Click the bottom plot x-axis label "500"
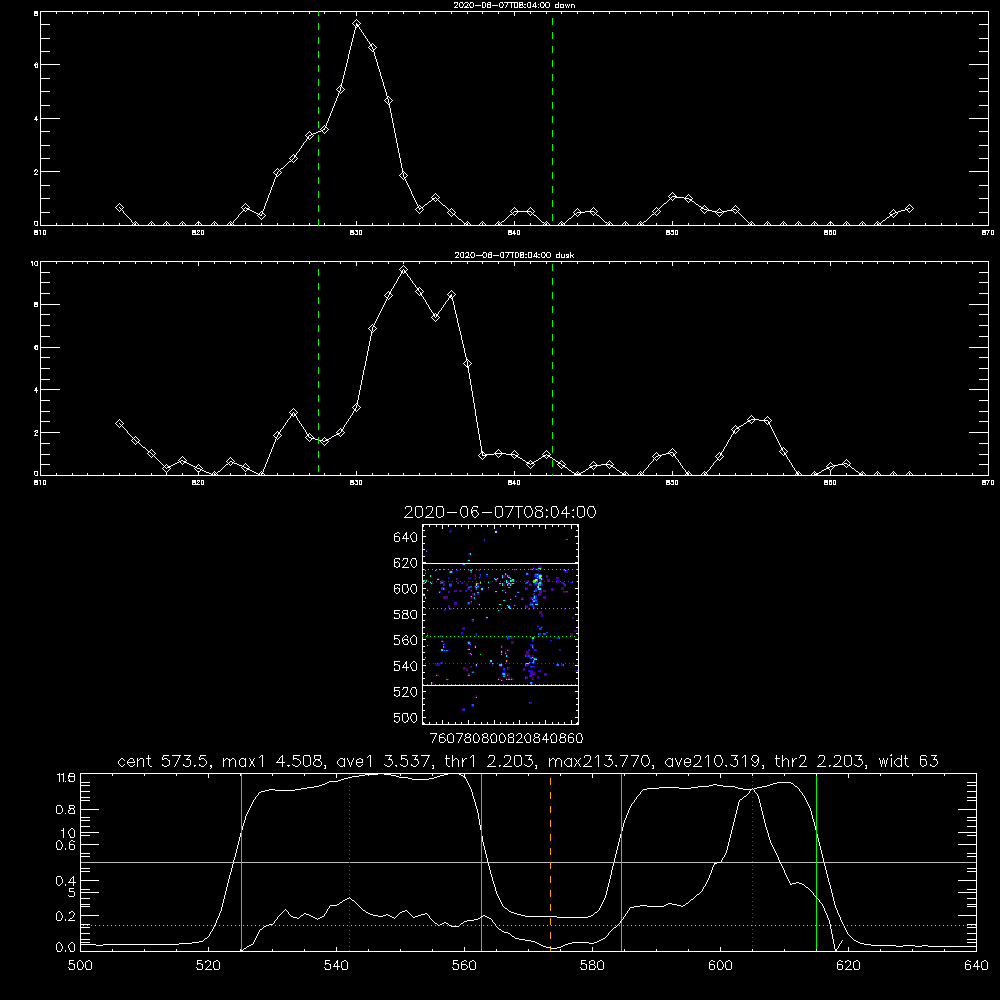Image resolution: width=1000 pixels, height=1000 pixels. (80, 966)
